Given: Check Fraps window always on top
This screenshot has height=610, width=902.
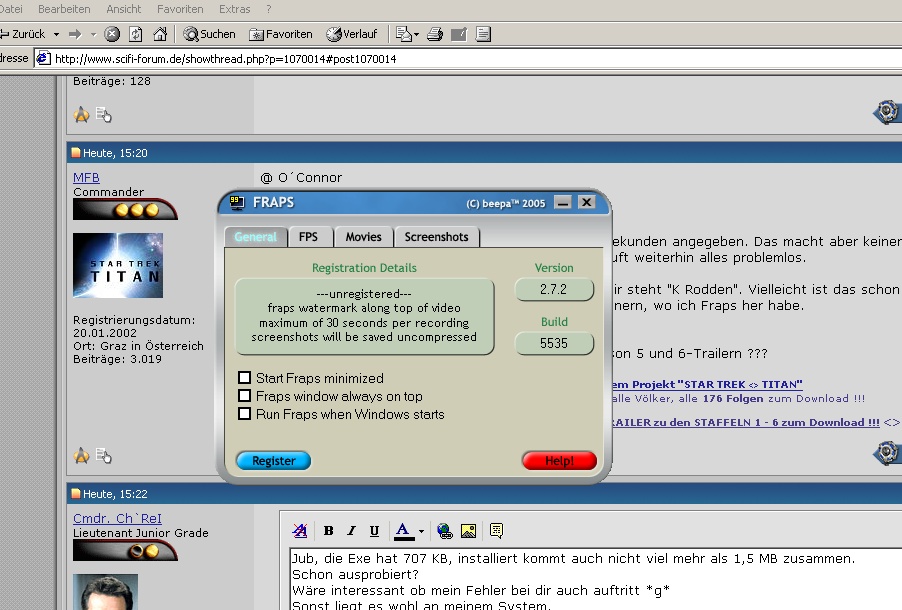Looking at the screenshot, I should pos(244,396).
